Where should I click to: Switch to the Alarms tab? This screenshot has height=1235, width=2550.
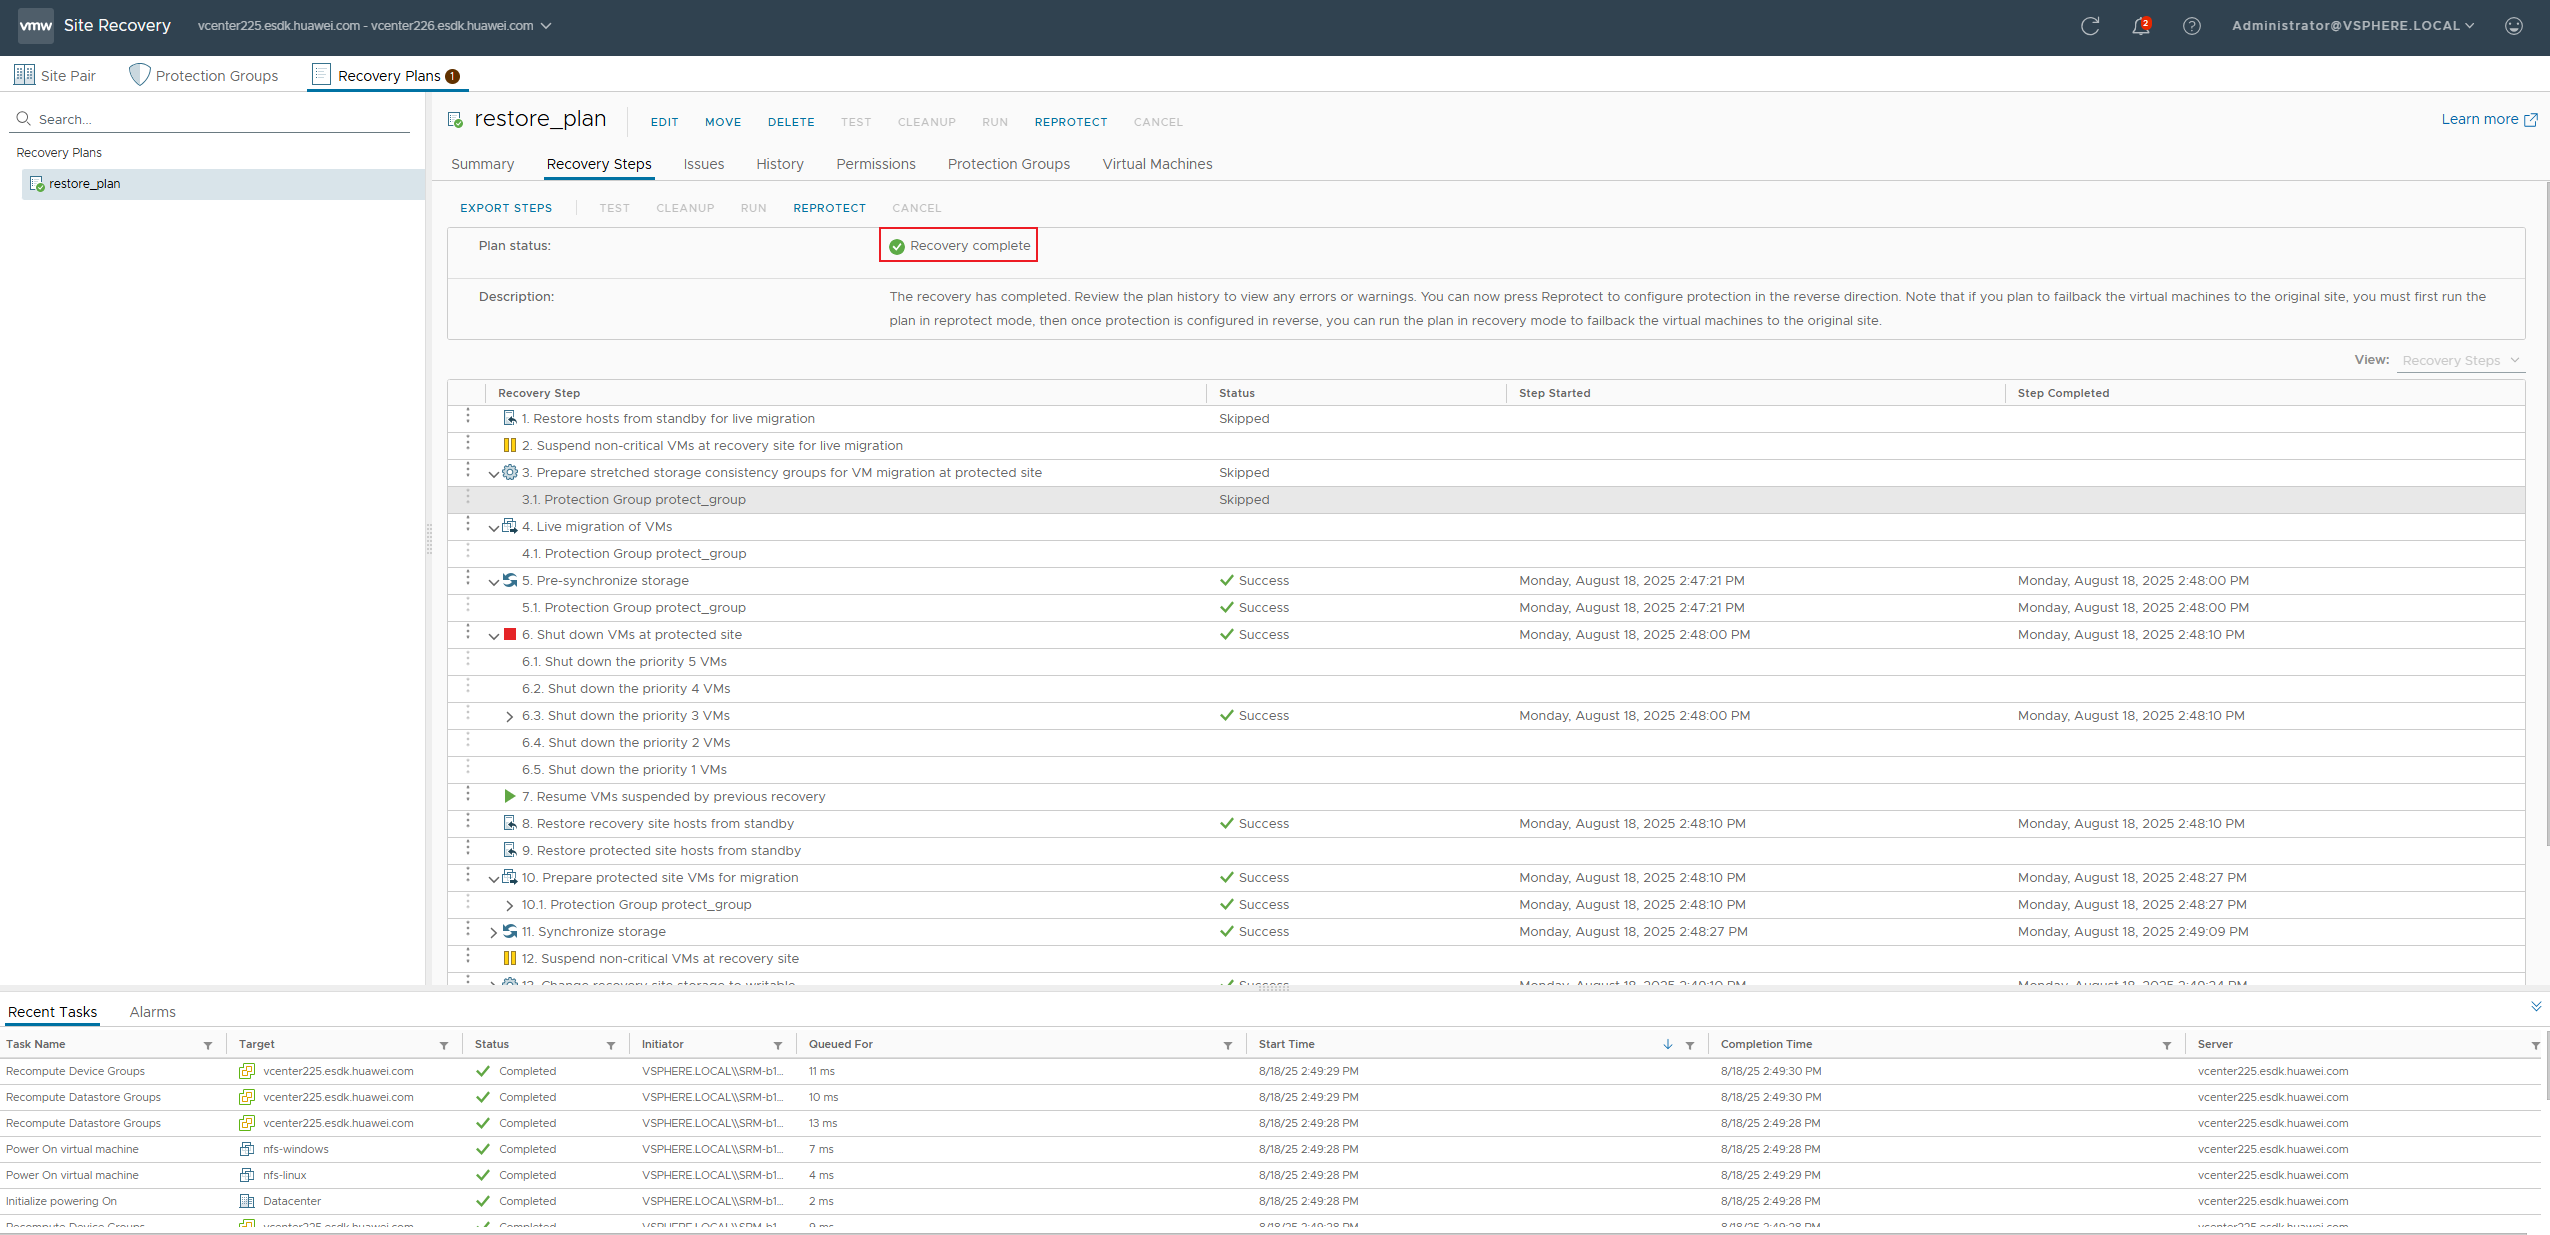point(153,1012)
